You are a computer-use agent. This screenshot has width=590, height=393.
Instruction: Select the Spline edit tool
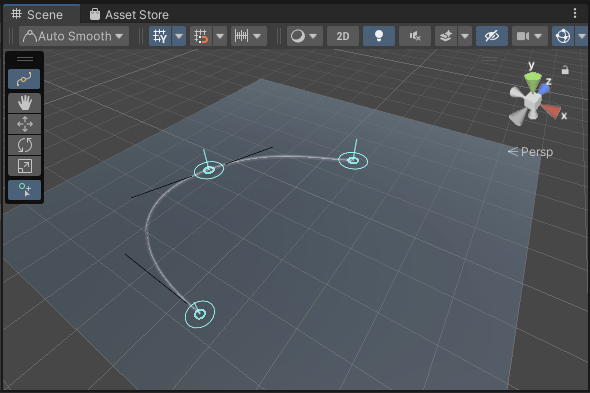(24, 79)
